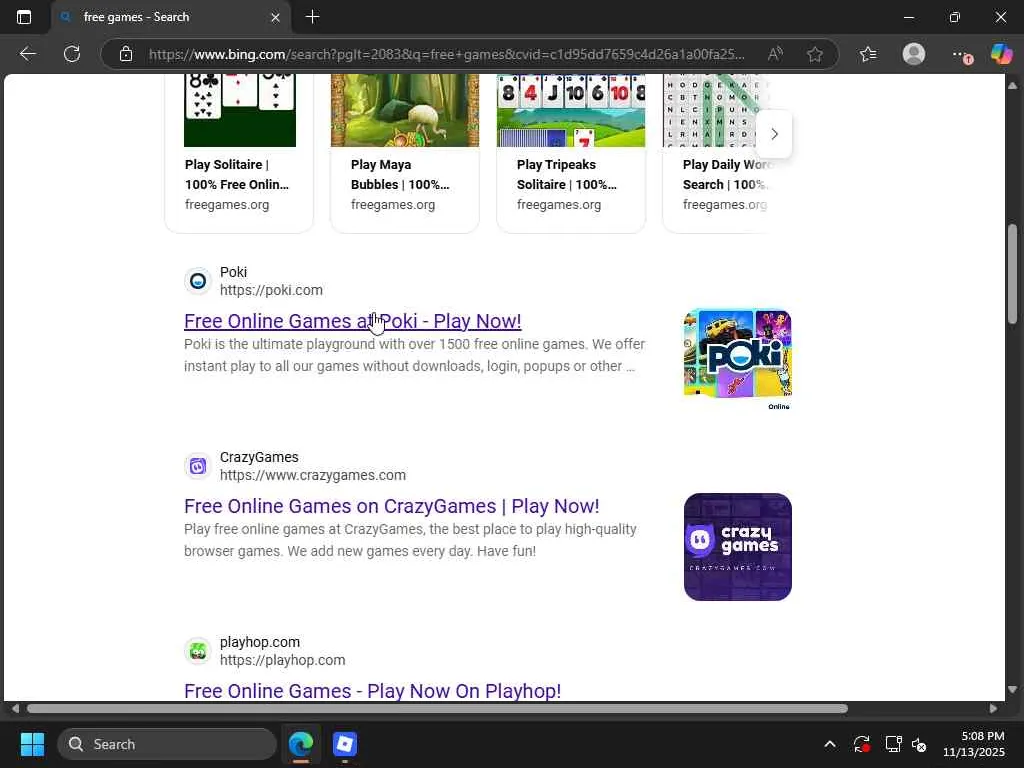Viewport: 1024px width, 768px height.
Task: View site information lock icon
Action: pos(126,54)
